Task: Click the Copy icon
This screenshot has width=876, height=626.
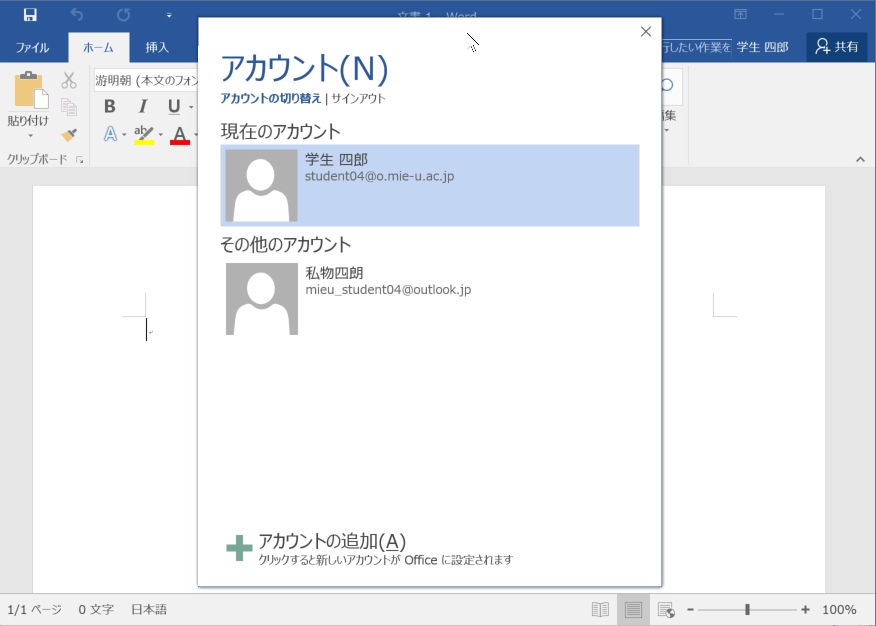Action: (69, 107)
